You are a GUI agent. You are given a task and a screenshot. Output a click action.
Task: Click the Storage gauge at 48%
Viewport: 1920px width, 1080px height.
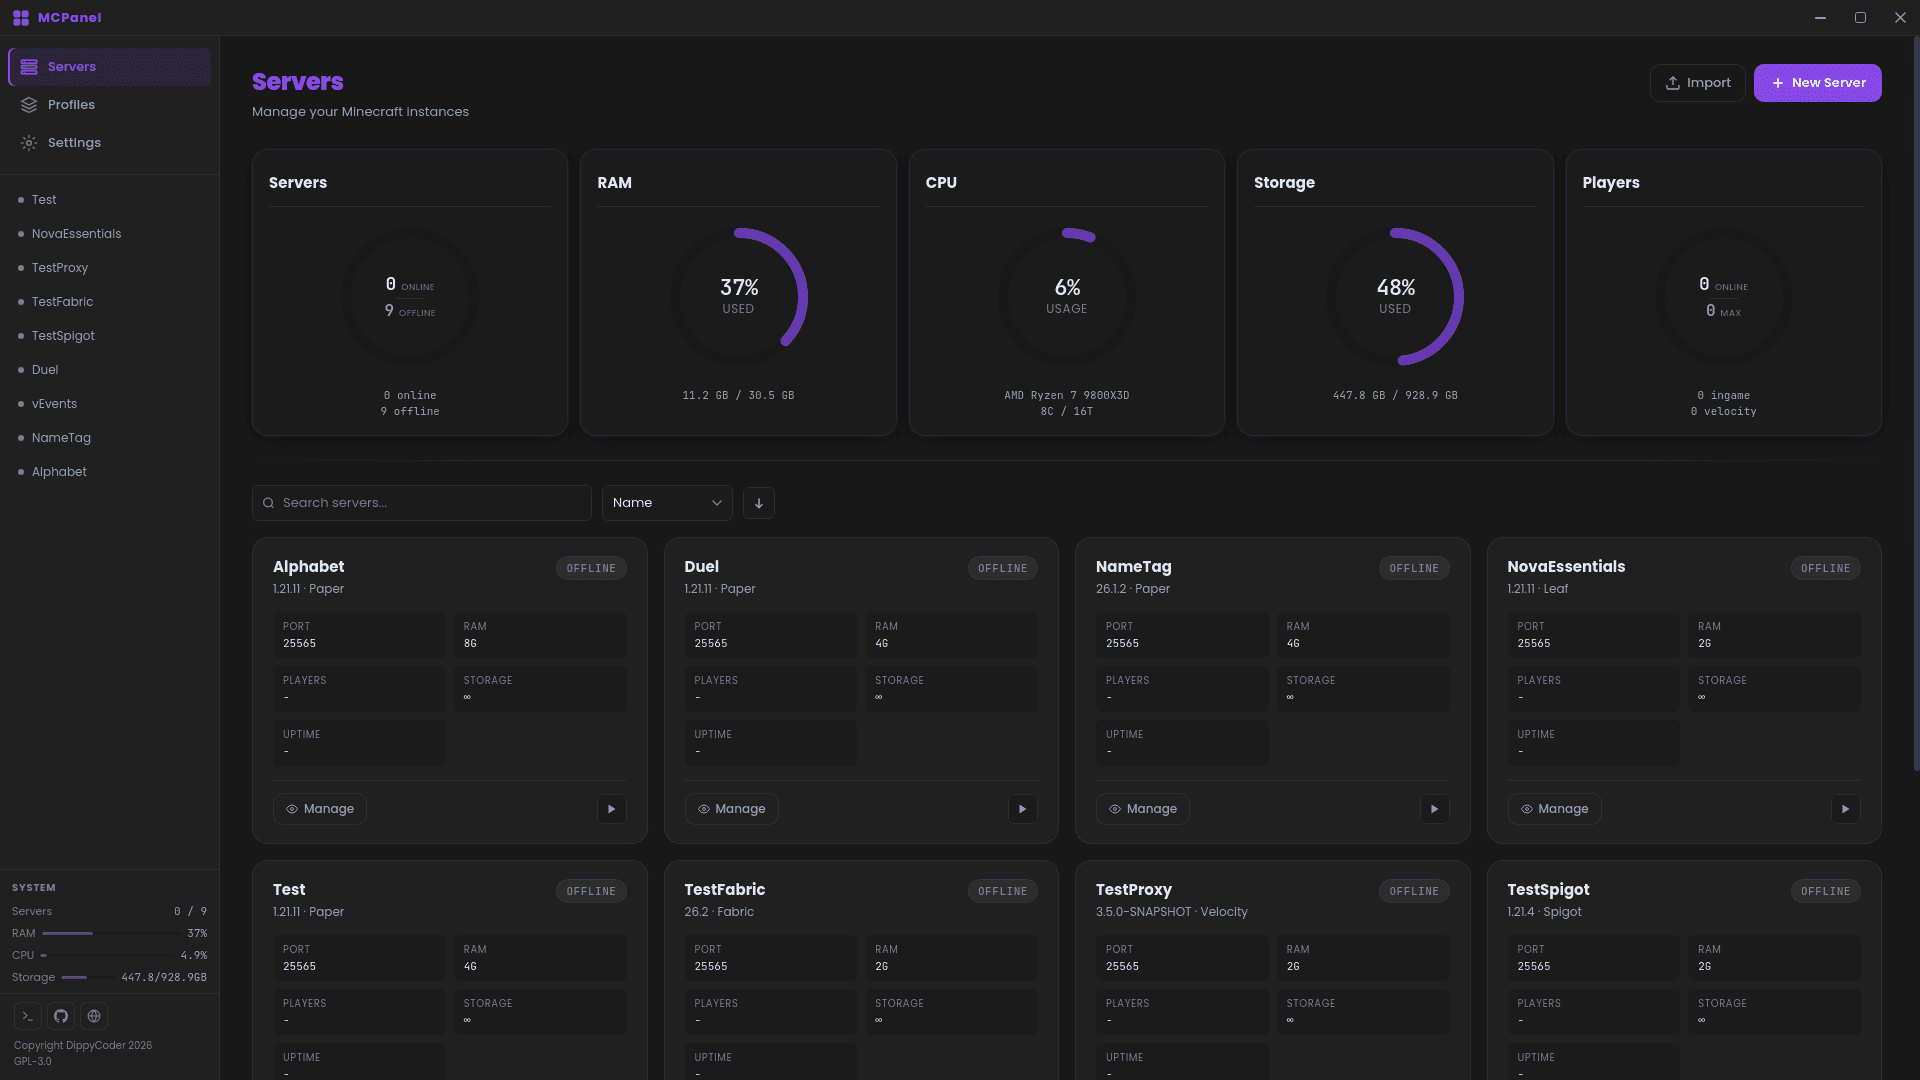(1395, 297)
